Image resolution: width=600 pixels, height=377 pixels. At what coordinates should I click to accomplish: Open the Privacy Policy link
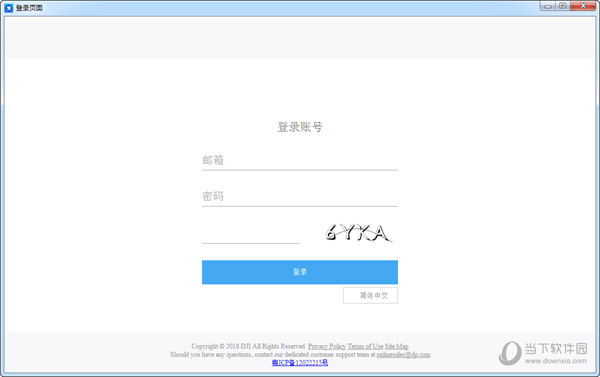click(x=327, y=346)
